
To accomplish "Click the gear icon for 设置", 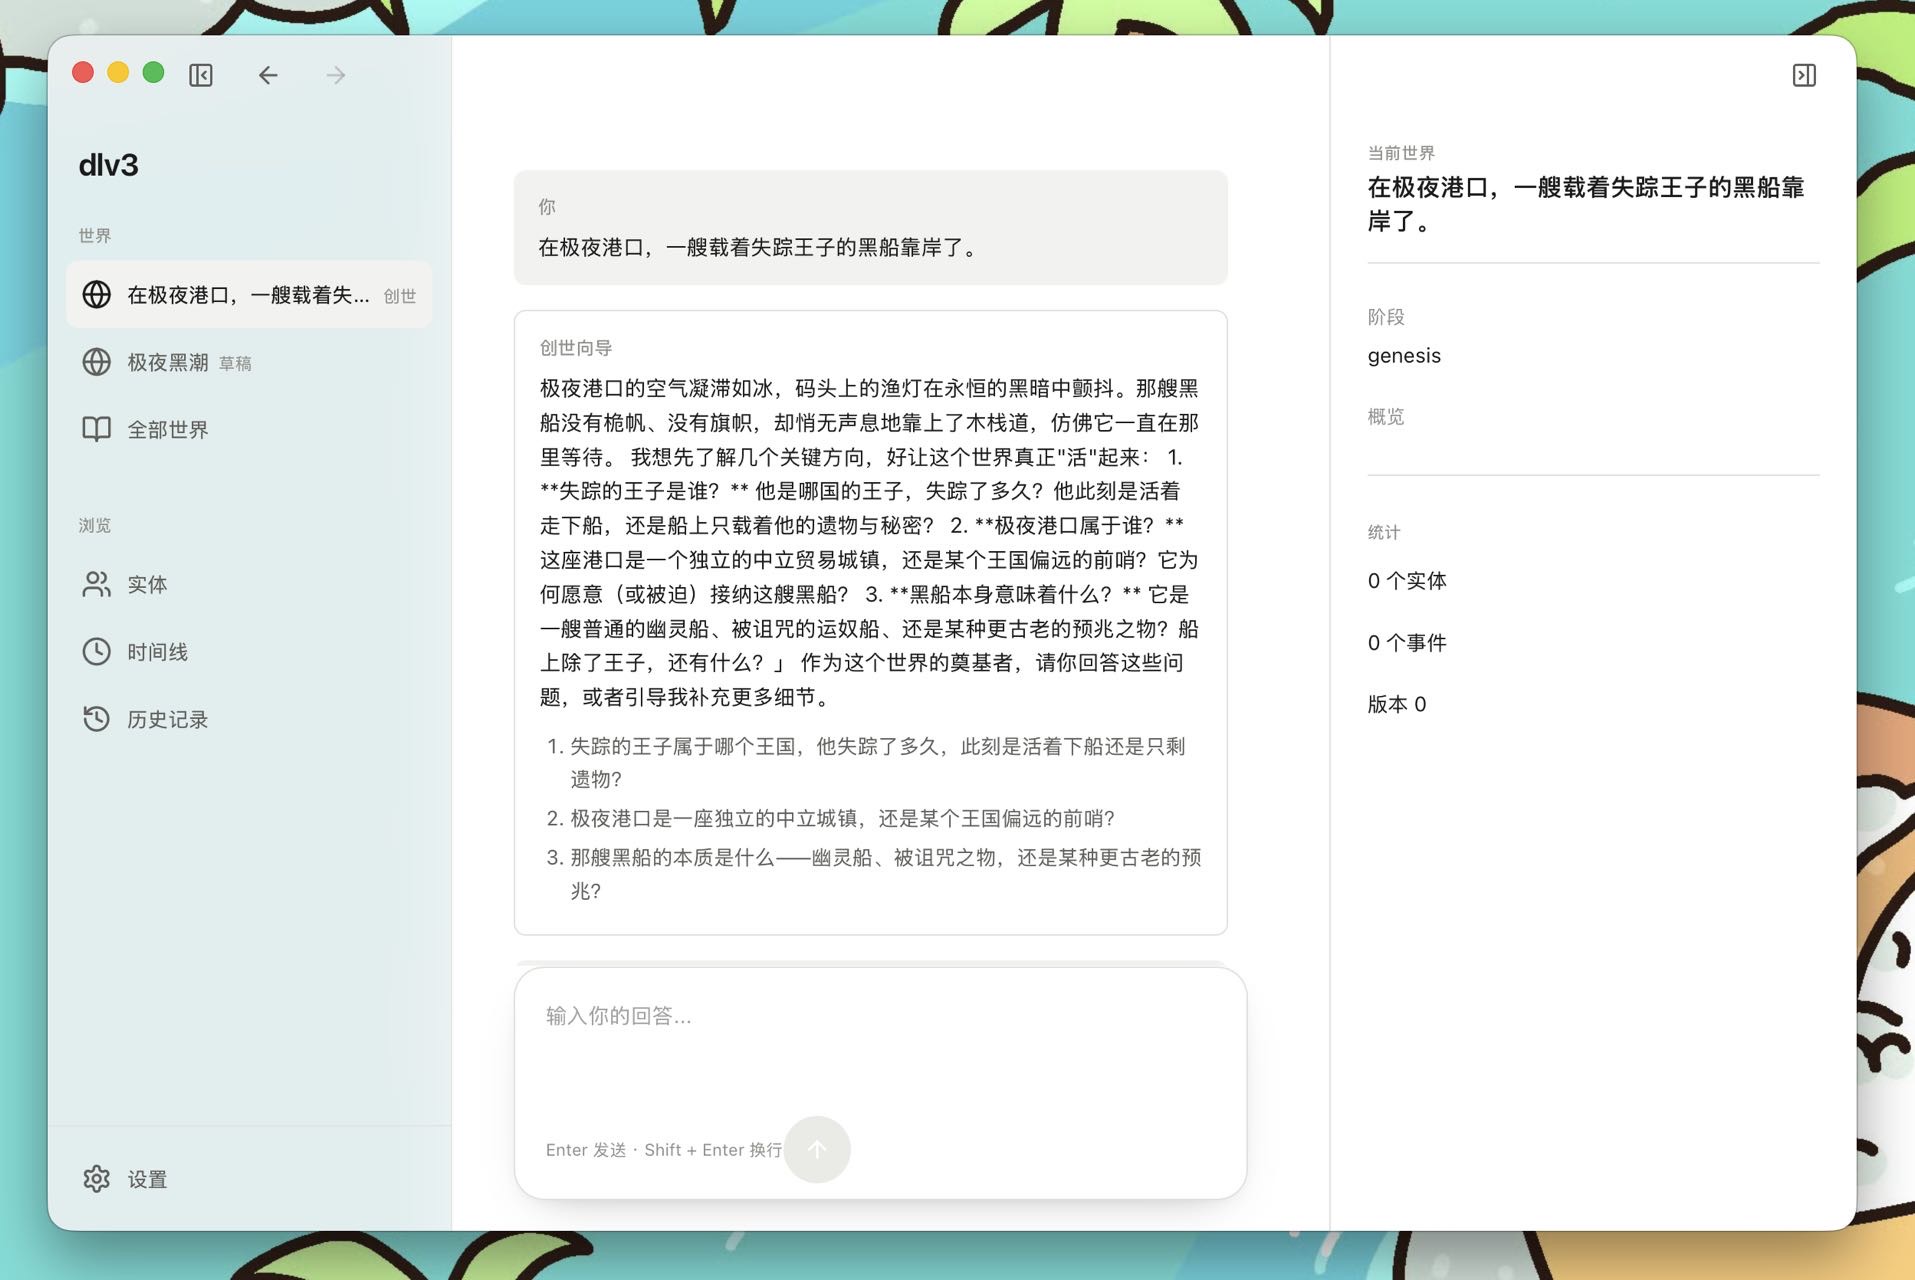I will pyautogui.click(x=96, y=1179).
